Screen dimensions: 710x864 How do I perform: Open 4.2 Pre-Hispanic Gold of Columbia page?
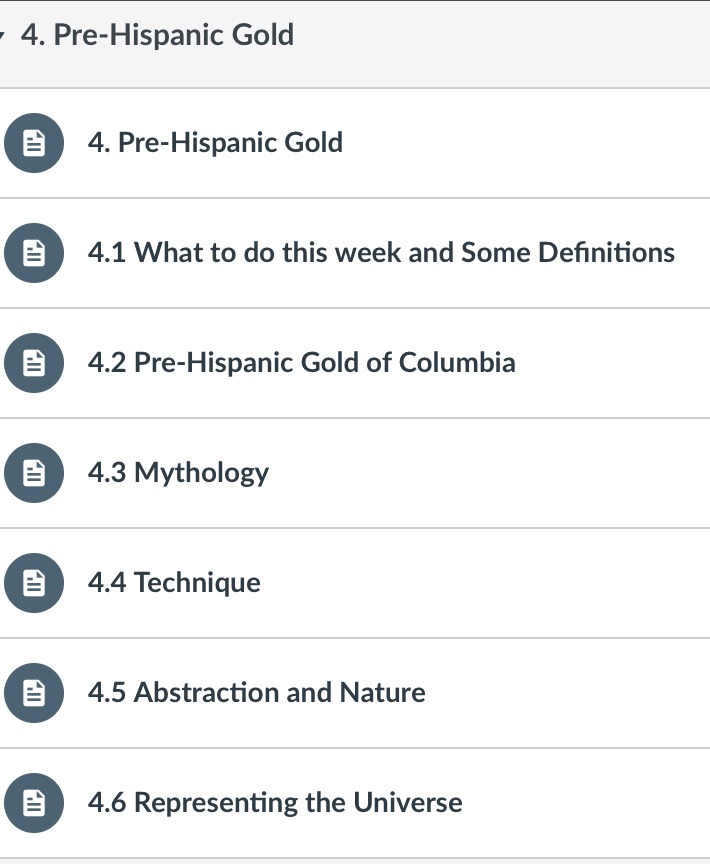(301, 363)
